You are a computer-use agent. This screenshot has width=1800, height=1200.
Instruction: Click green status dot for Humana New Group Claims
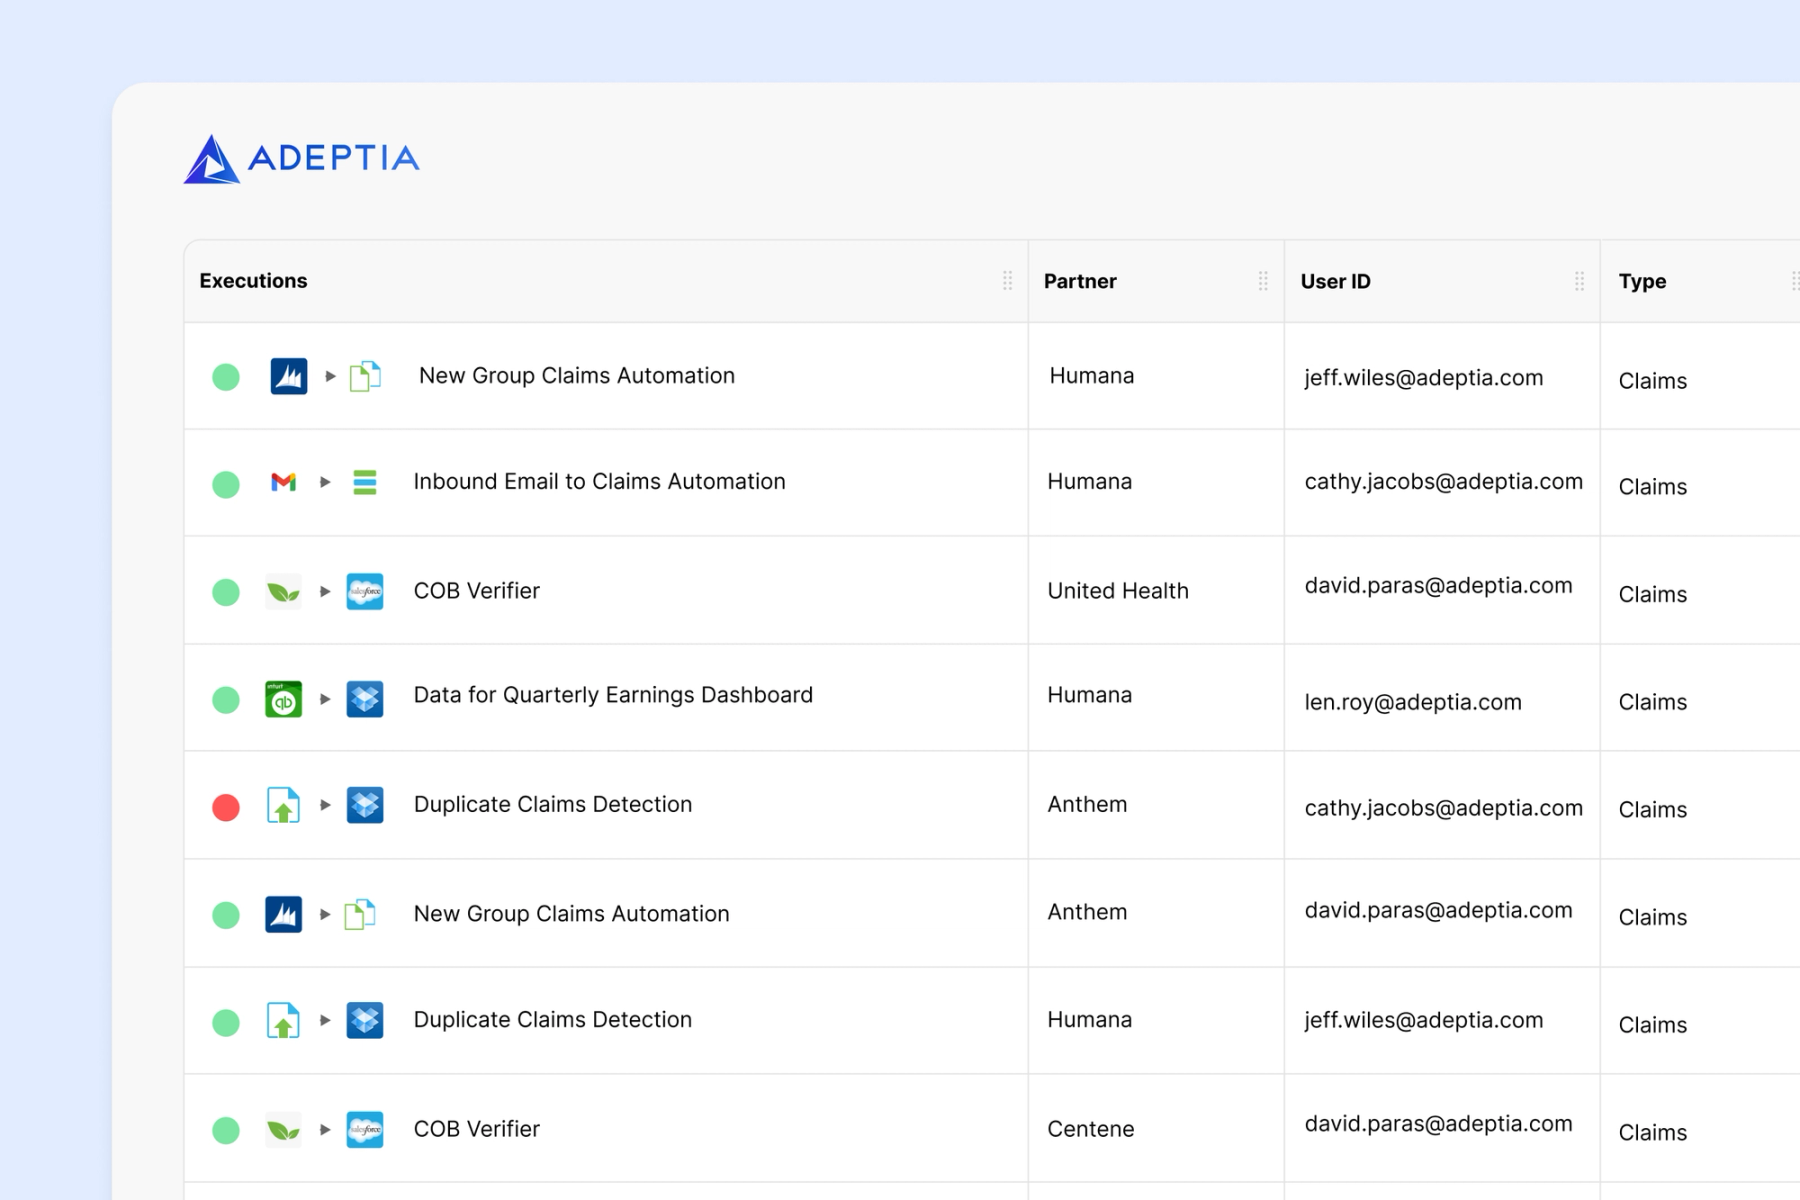226,377
